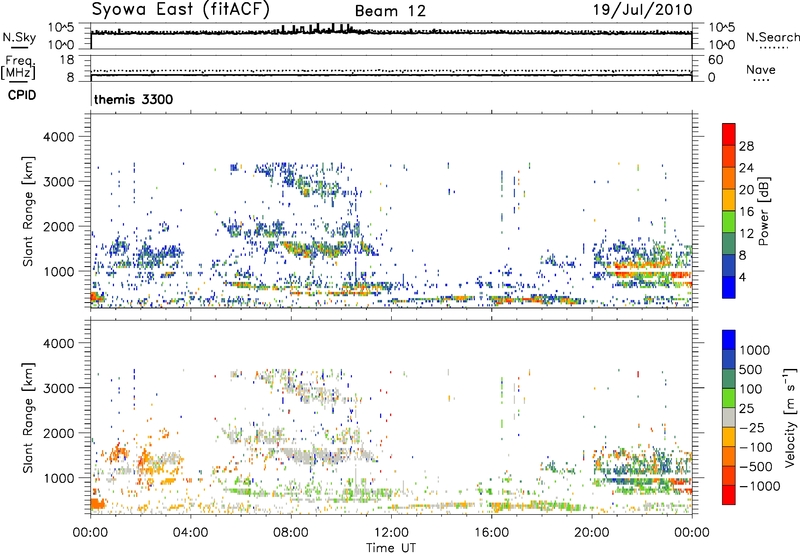
Task: Click the "Beam 12" label
Action: coord(390,11)
